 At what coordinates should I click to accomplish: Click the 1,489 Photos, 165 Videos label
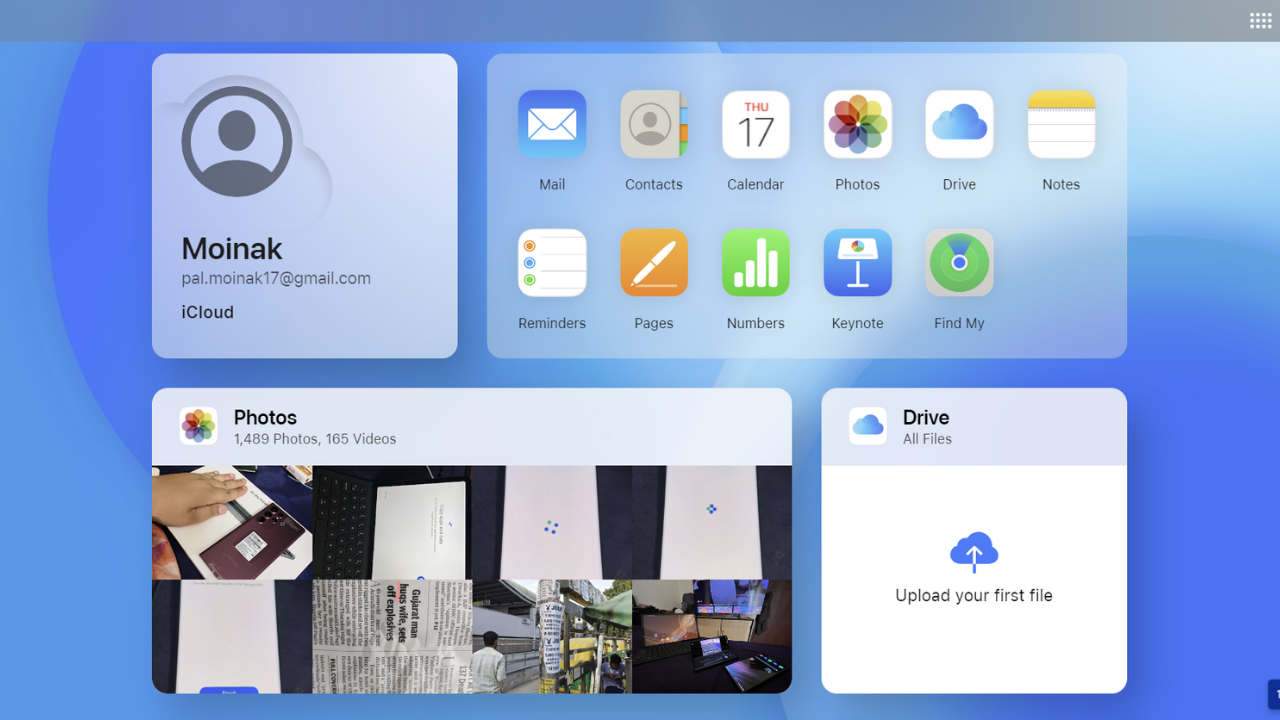[316, 438]
